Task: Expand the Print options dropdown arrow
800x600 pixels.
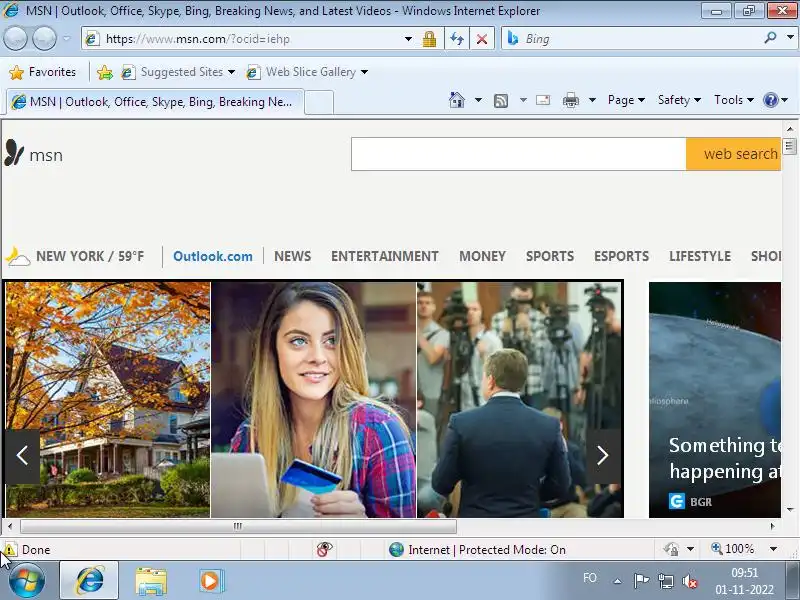Action: [x=592, y=100]
